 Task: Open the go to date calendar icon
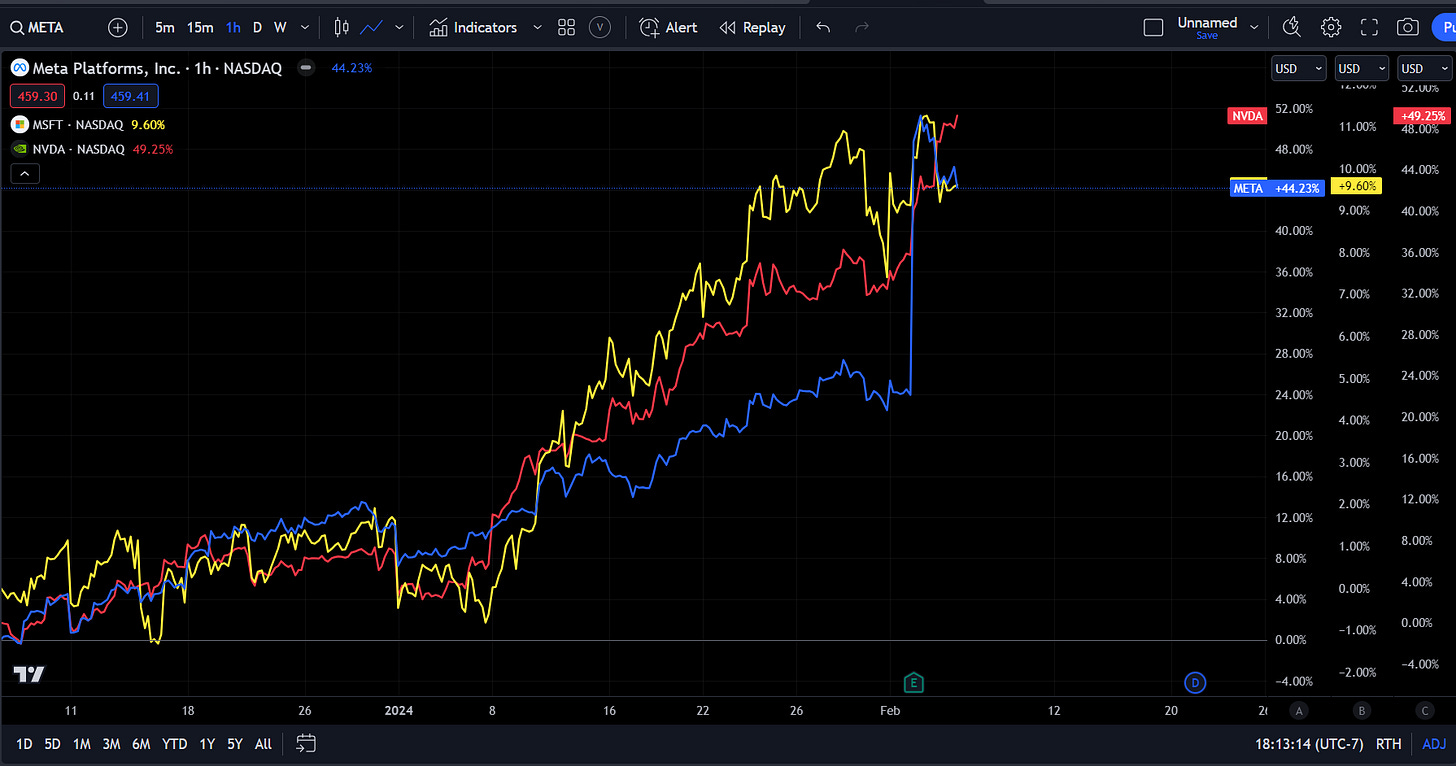[306, 743]
